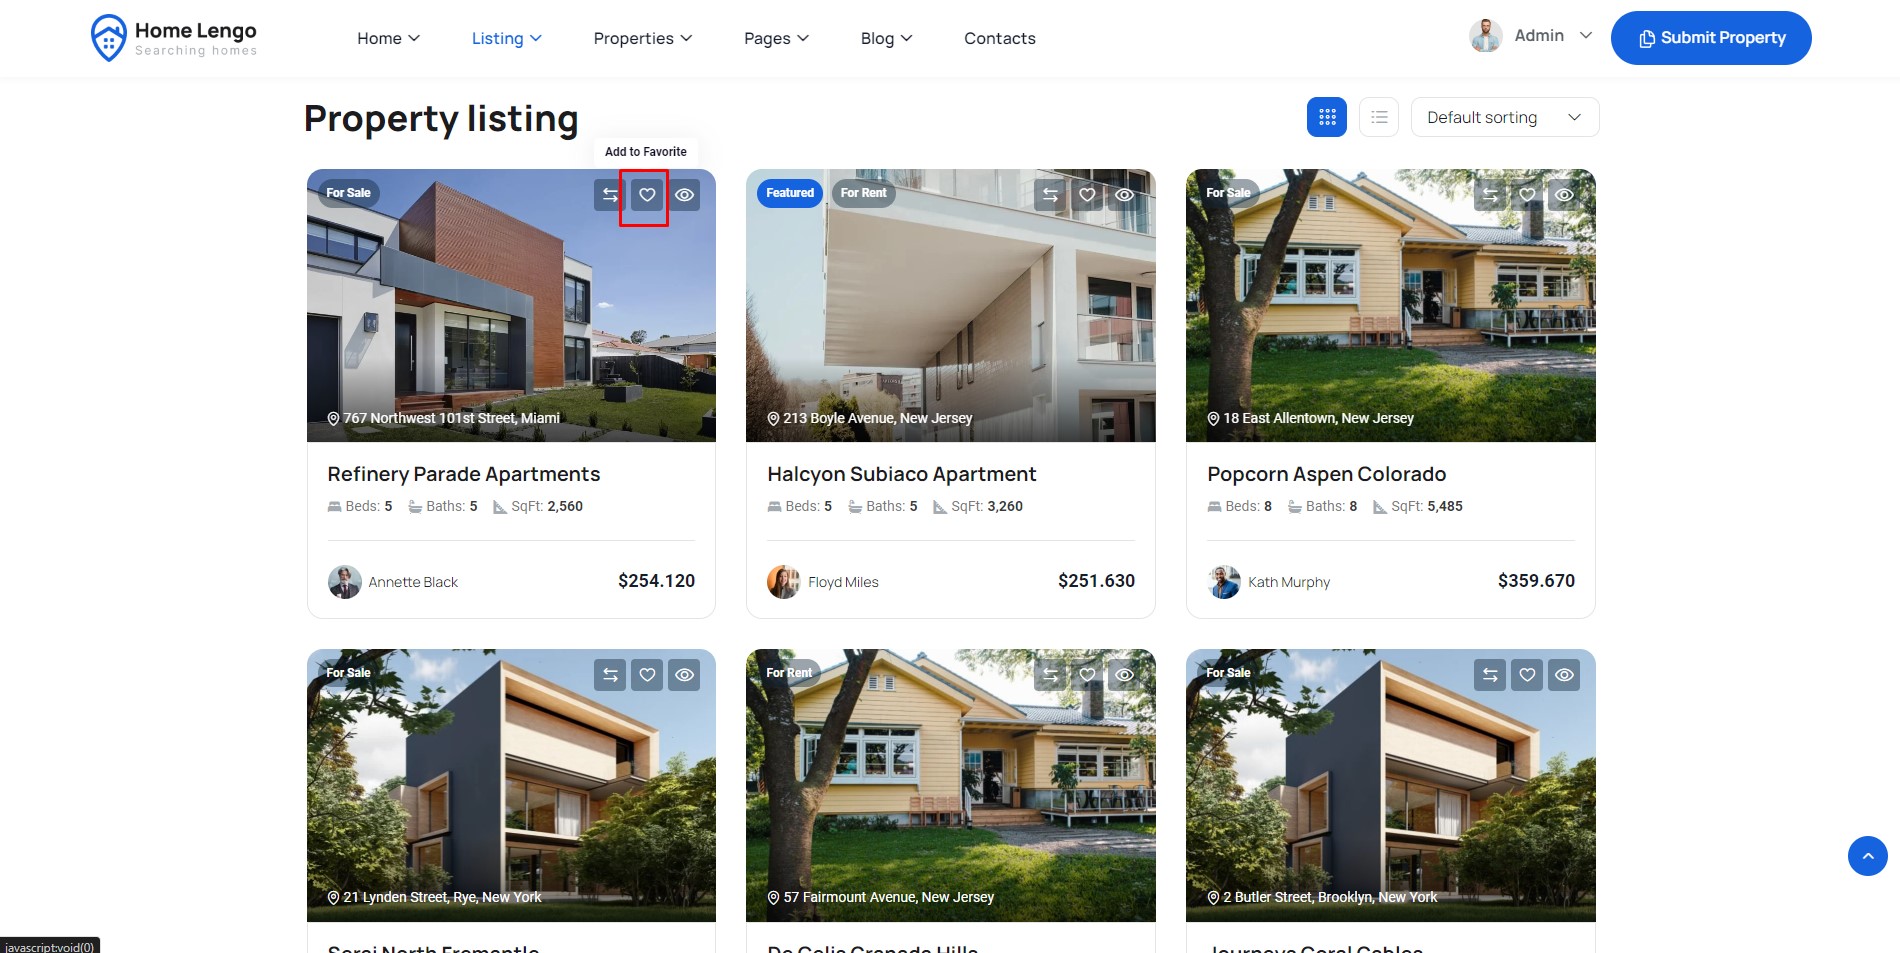This screenshot has height=953, width=1900.
Task: Favorite the Popcorn Aspen Colorado property
Action: tap(1527, 195)
